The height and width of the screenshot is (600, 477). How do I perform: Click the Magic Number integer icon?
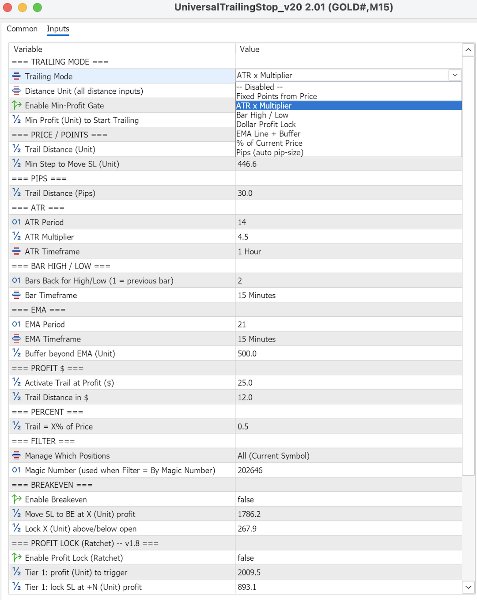[x=16, y=470]
